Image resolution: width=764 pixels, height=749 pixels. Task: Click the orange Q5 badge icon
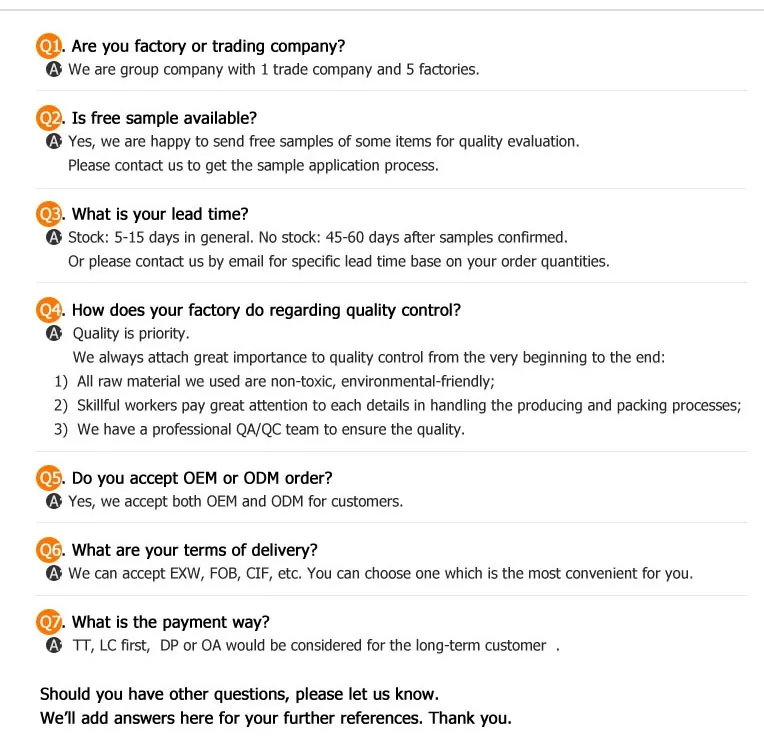pyautogui.click(x=50, y=478)
